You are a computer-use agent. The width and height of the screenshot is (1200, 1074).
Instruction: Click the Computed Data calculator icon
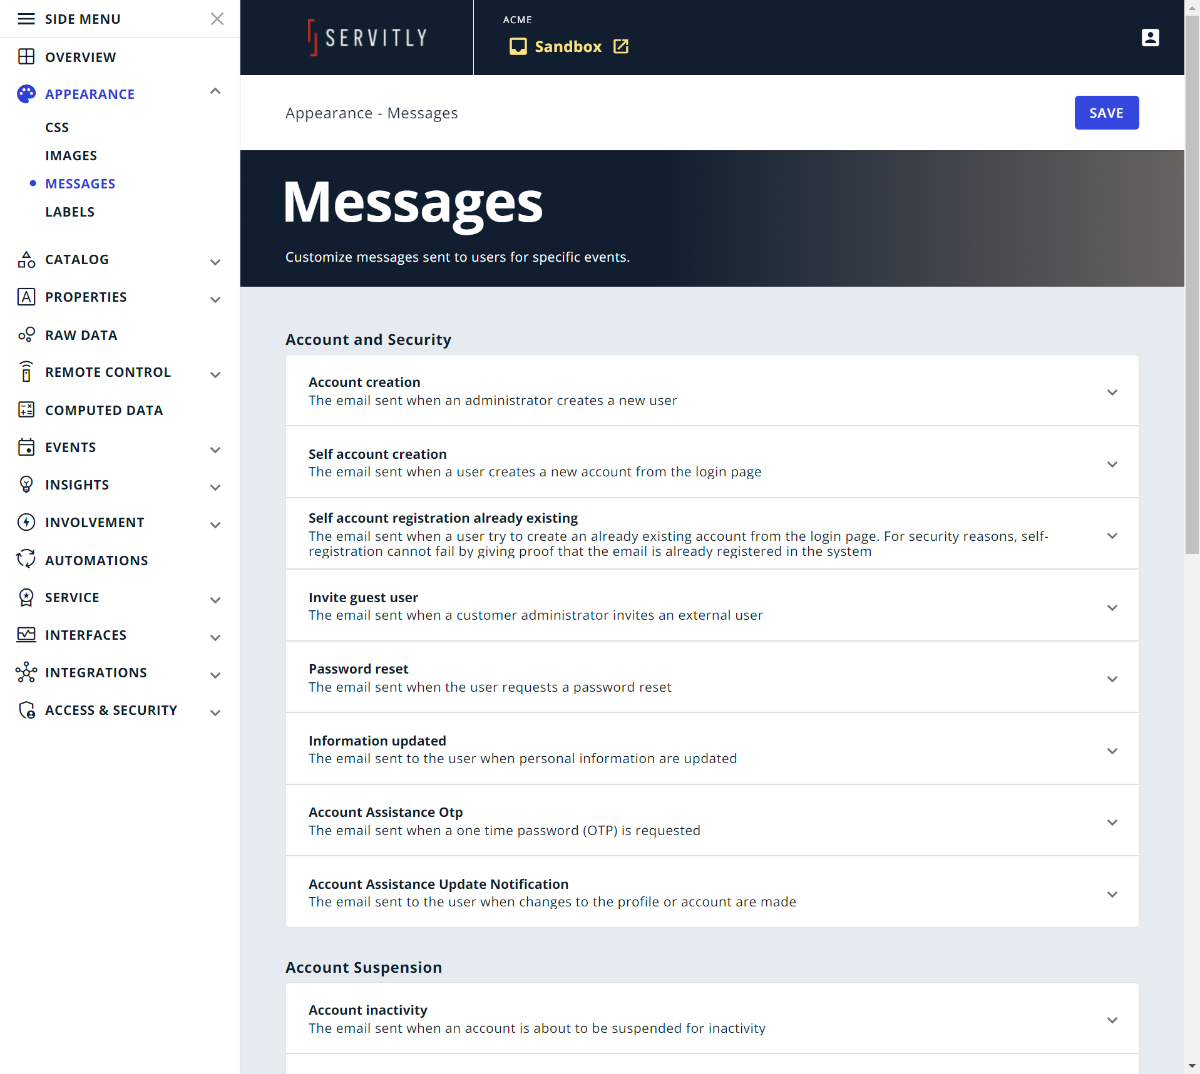27,410
